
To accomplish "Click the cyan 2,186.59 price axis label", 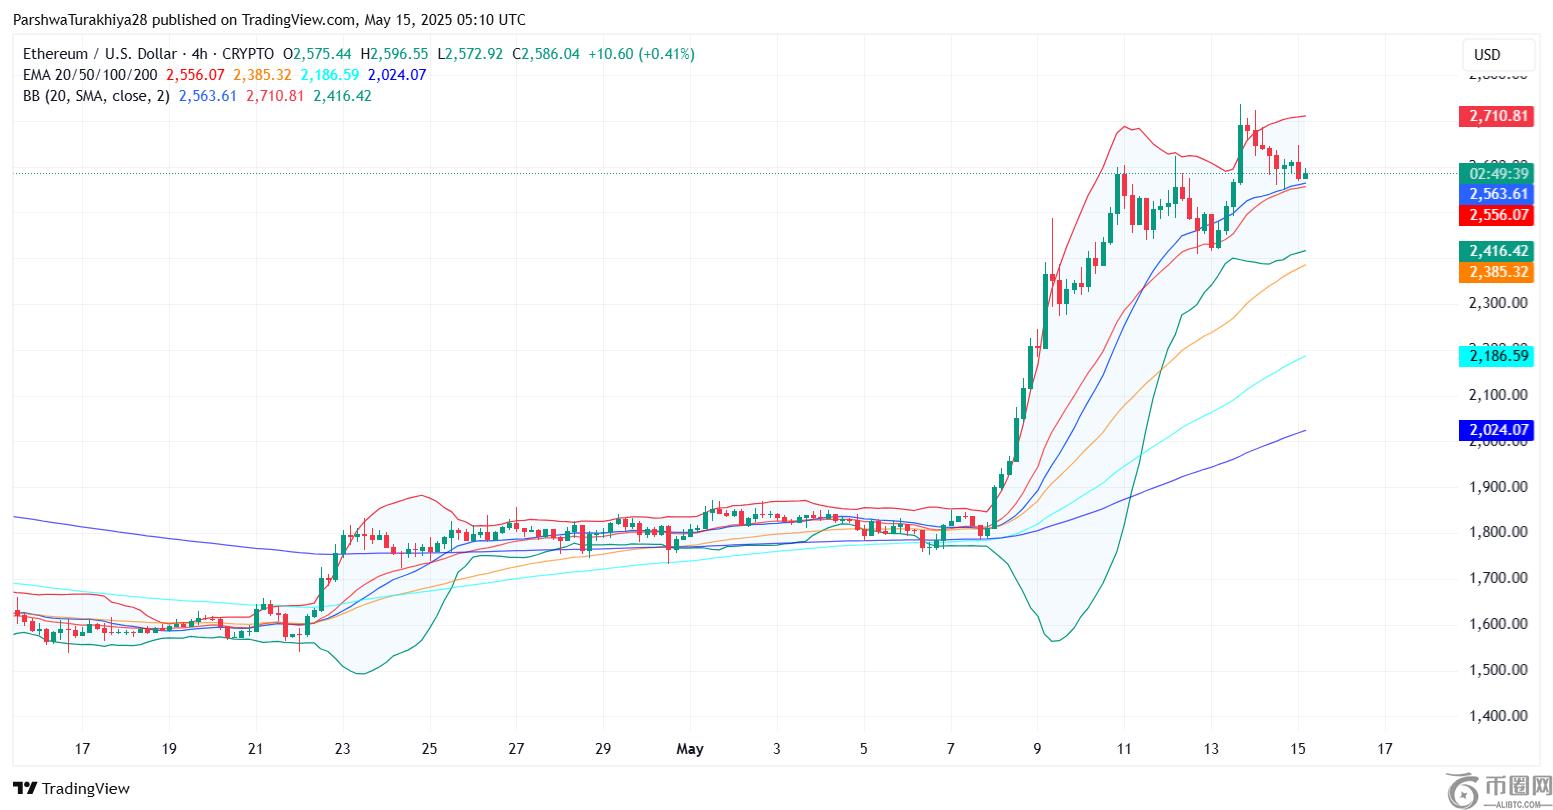I will [1496, 355].
